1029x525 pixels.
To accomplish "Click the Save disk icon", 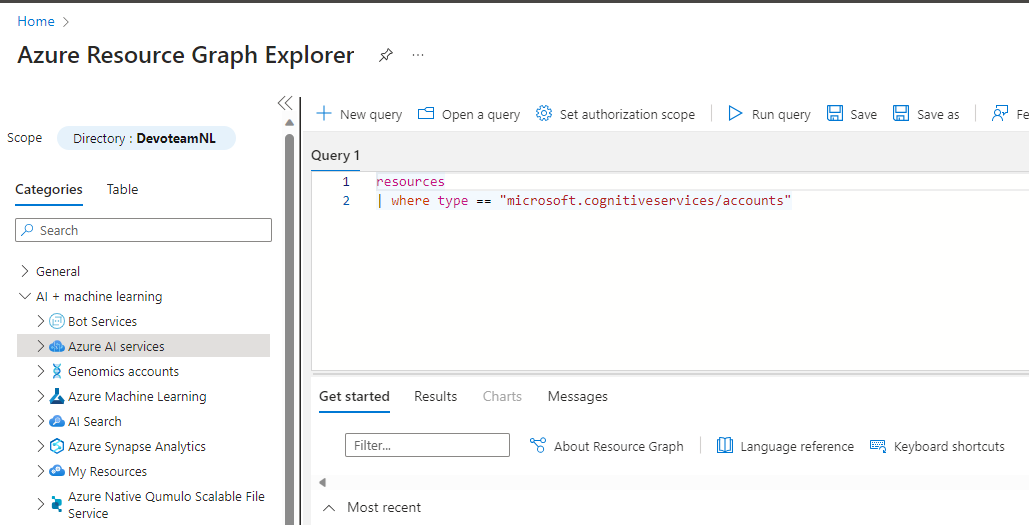I will coord(835,114).
